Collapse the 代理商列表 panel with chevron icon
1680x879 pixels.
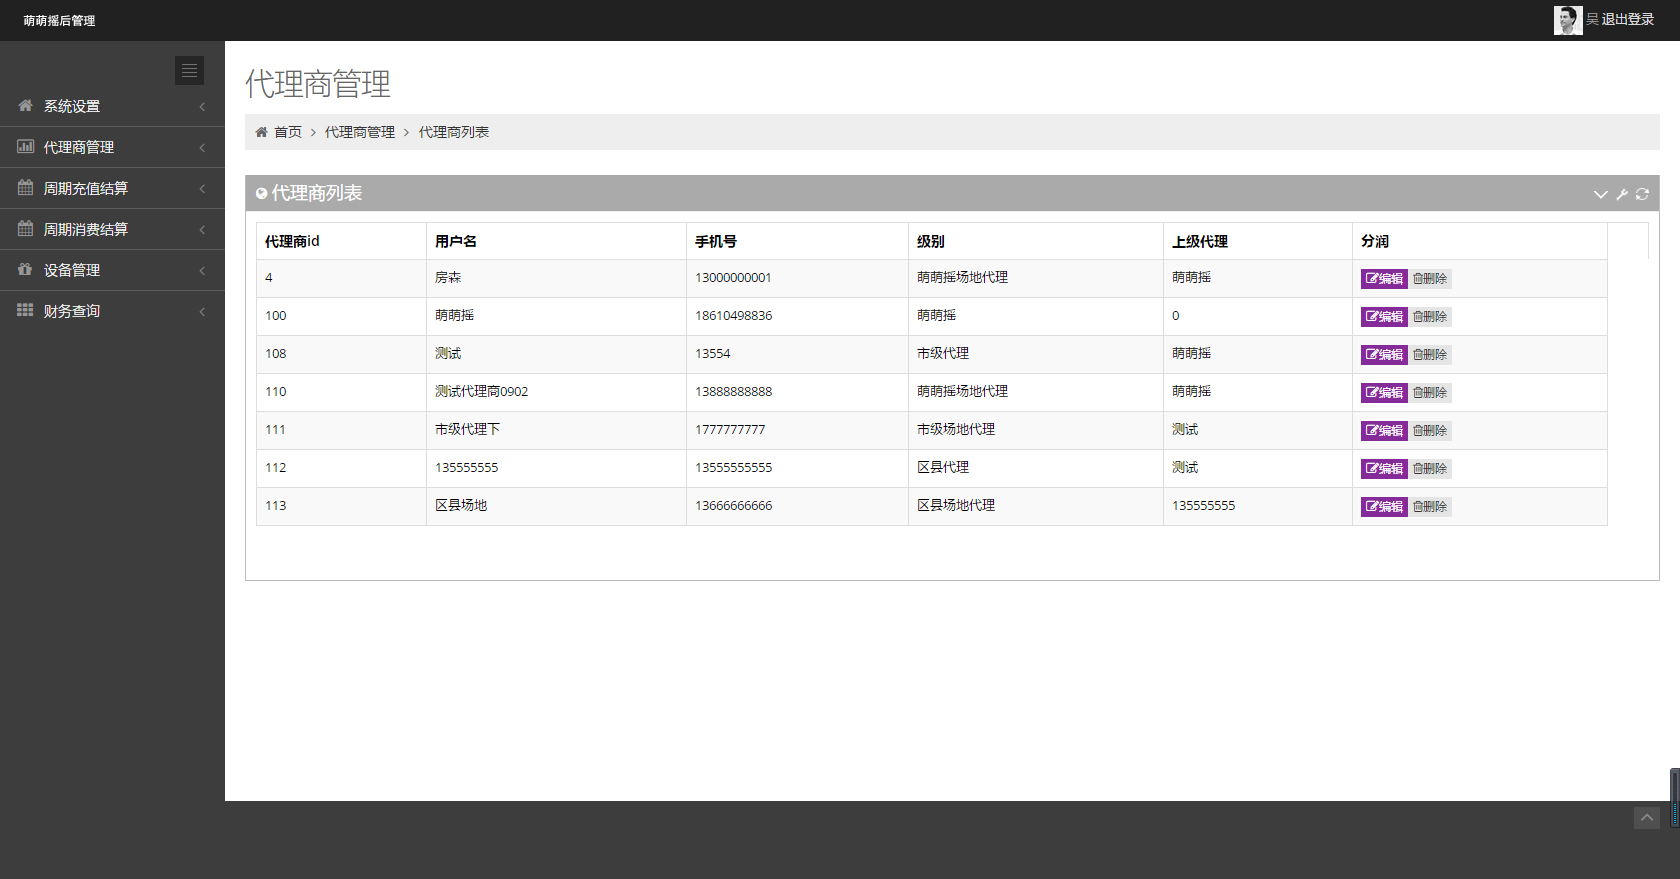(x=1600, y=194)
